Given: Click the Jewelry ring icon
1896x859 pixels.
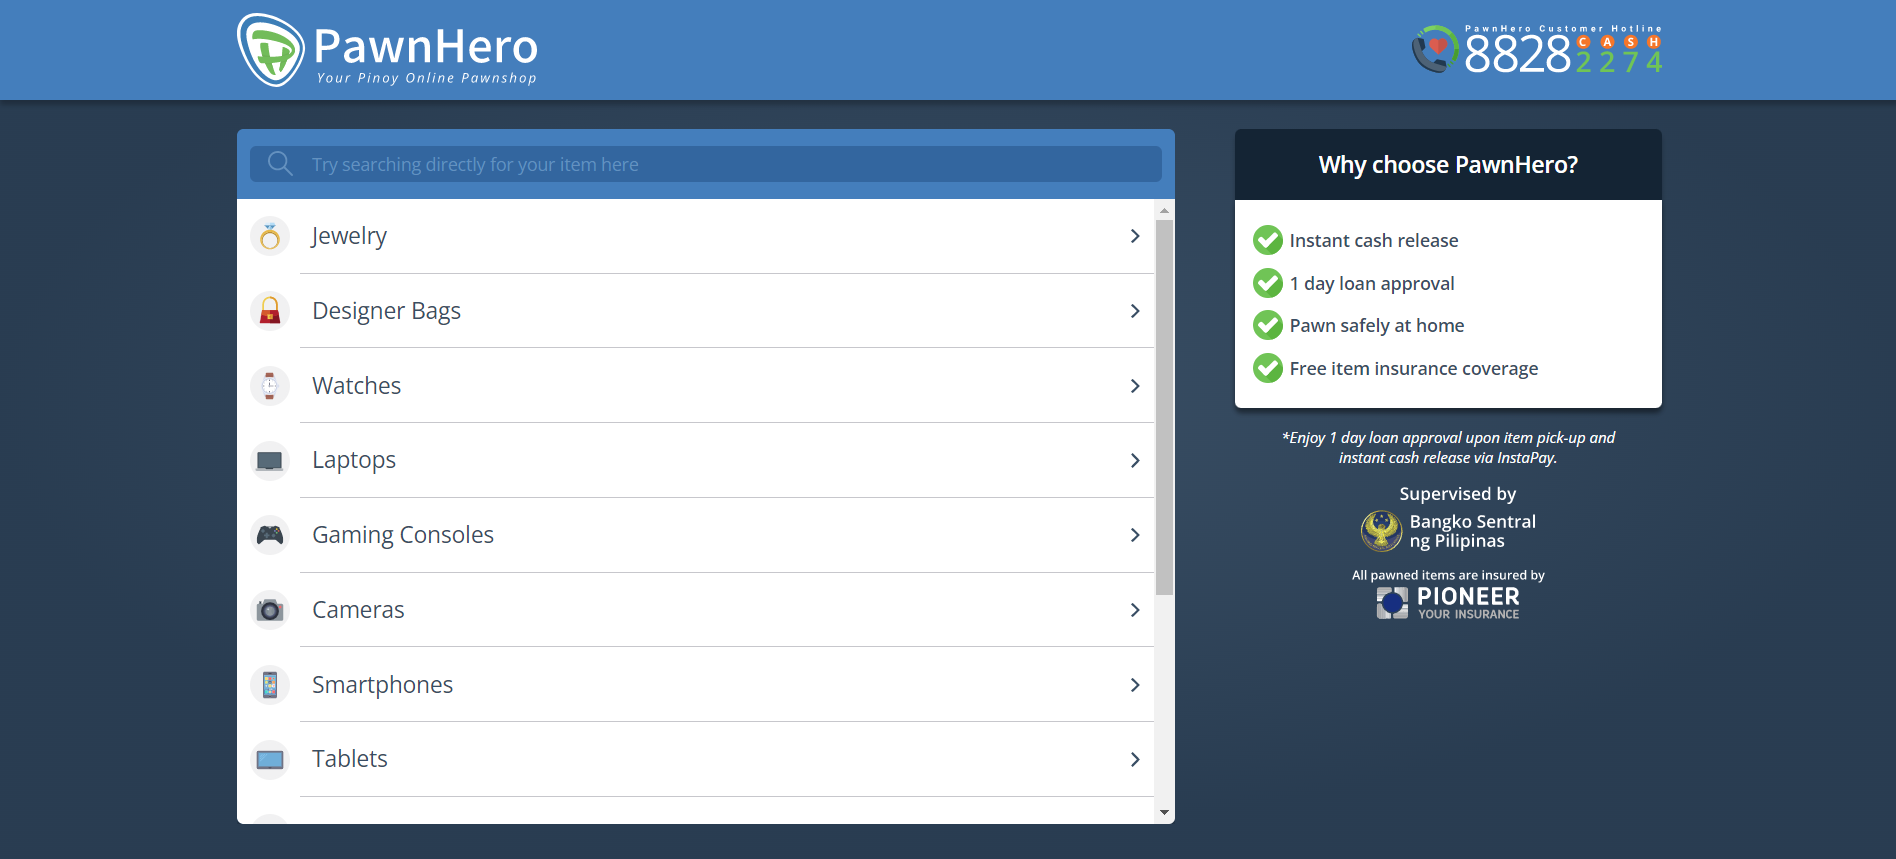Looking at the screenshot, I should 270,236.
